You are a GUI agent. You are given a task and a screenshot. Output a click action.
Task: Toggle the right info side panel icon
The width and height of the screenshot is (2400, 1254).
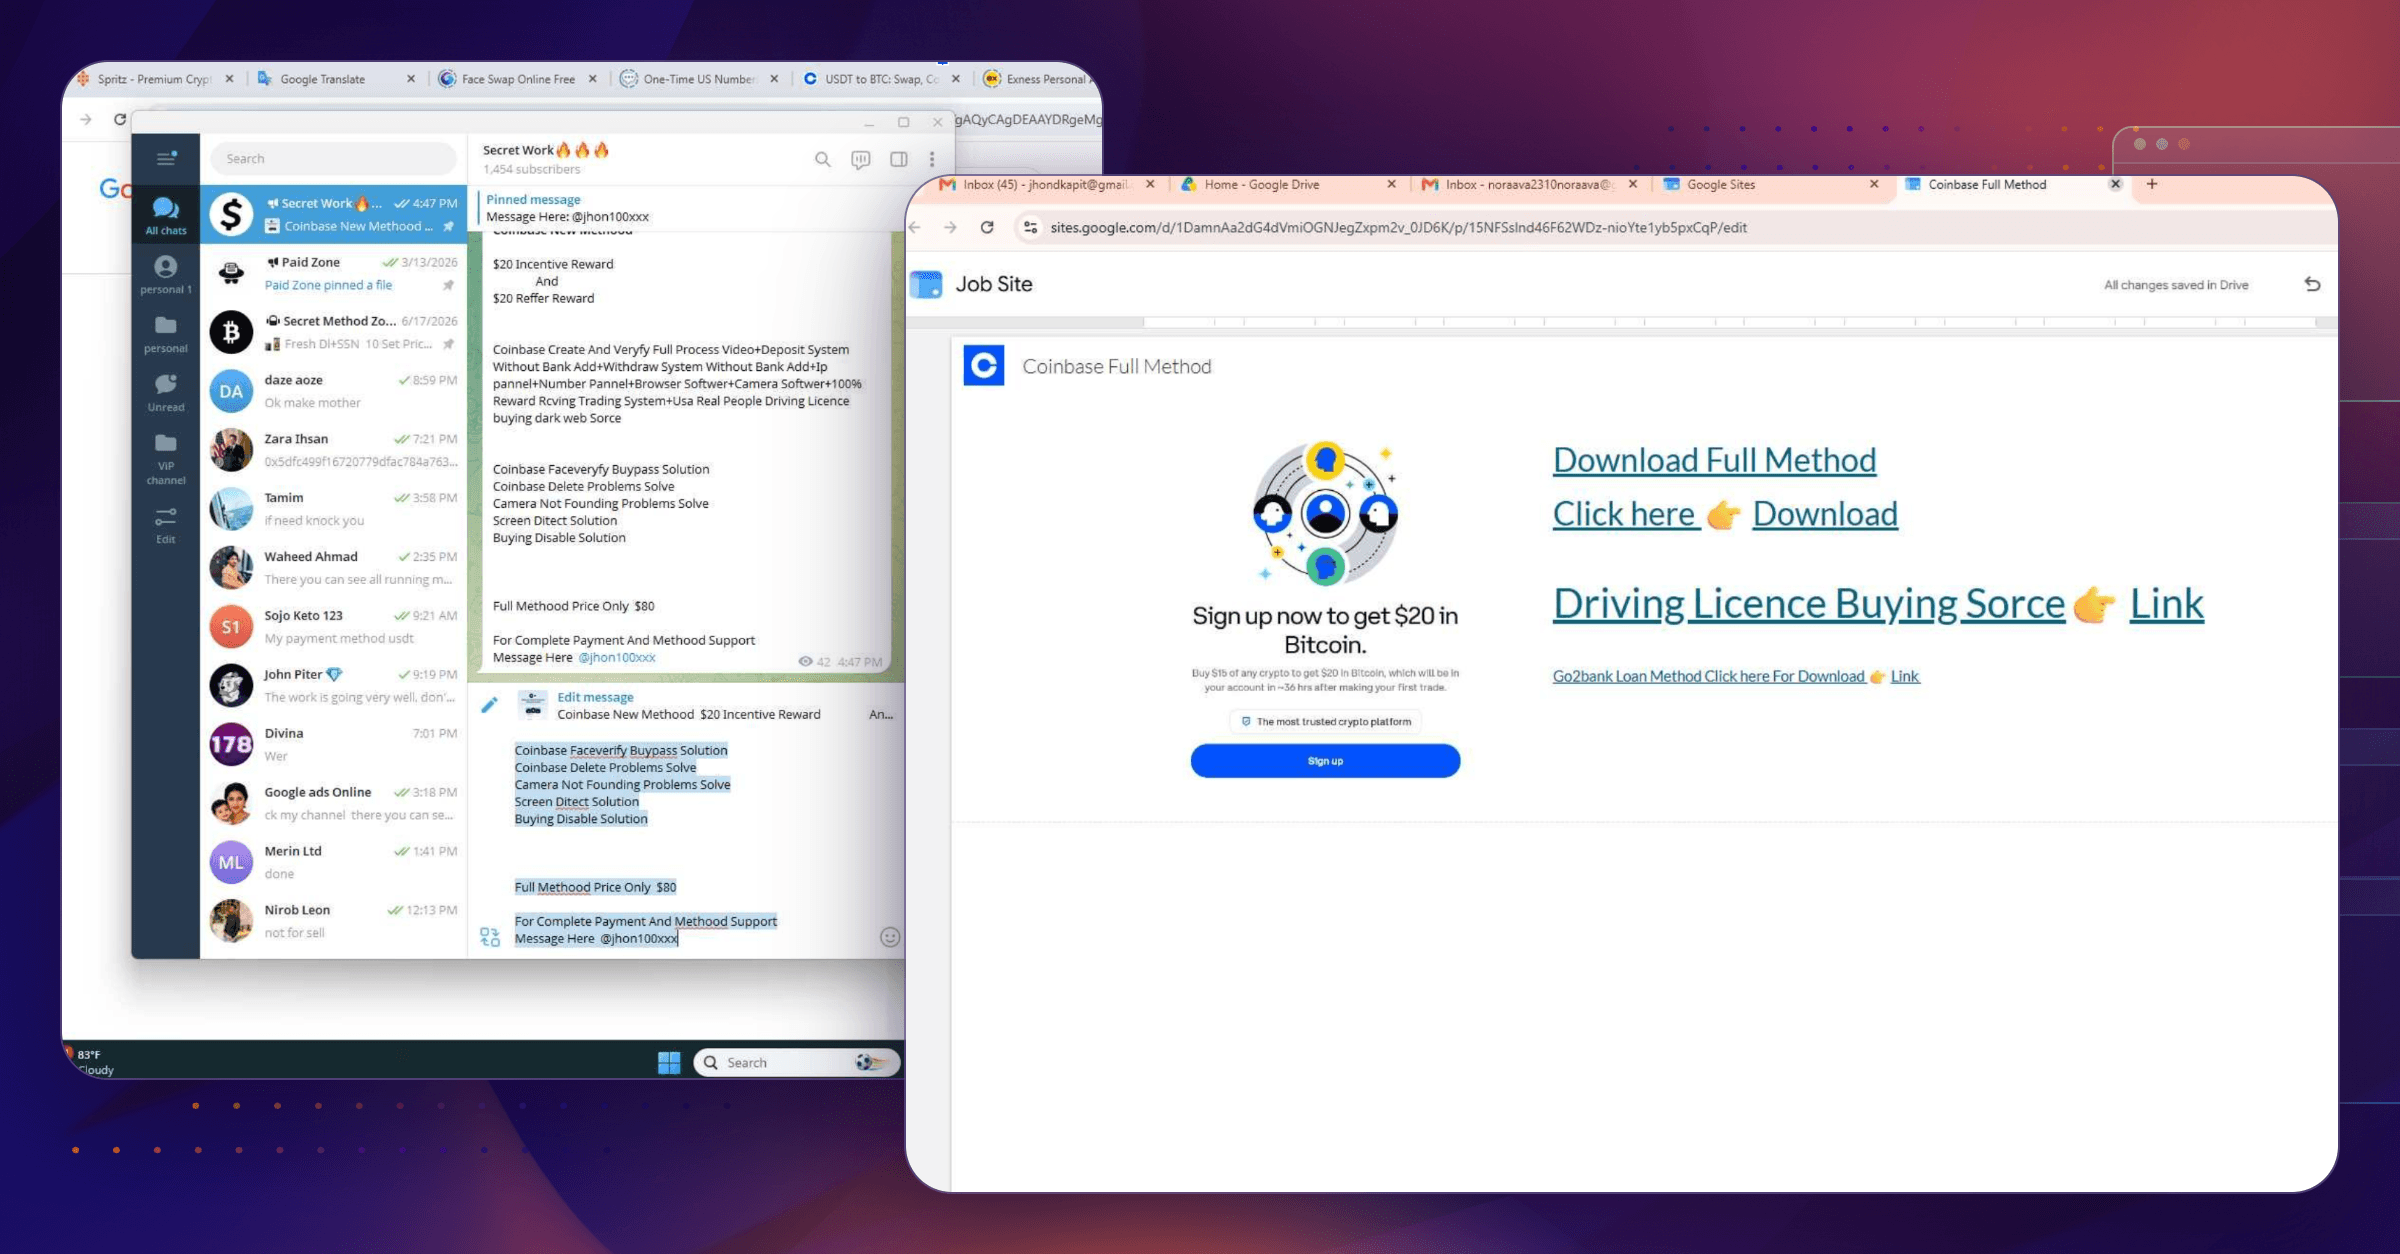(x=898, y=159)
